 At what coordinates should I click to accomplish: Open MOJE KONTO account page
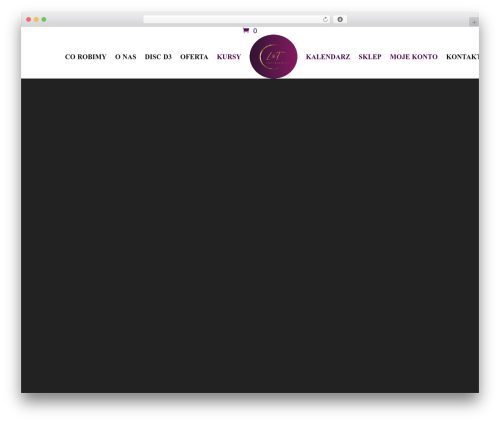(x=414, y=57)
